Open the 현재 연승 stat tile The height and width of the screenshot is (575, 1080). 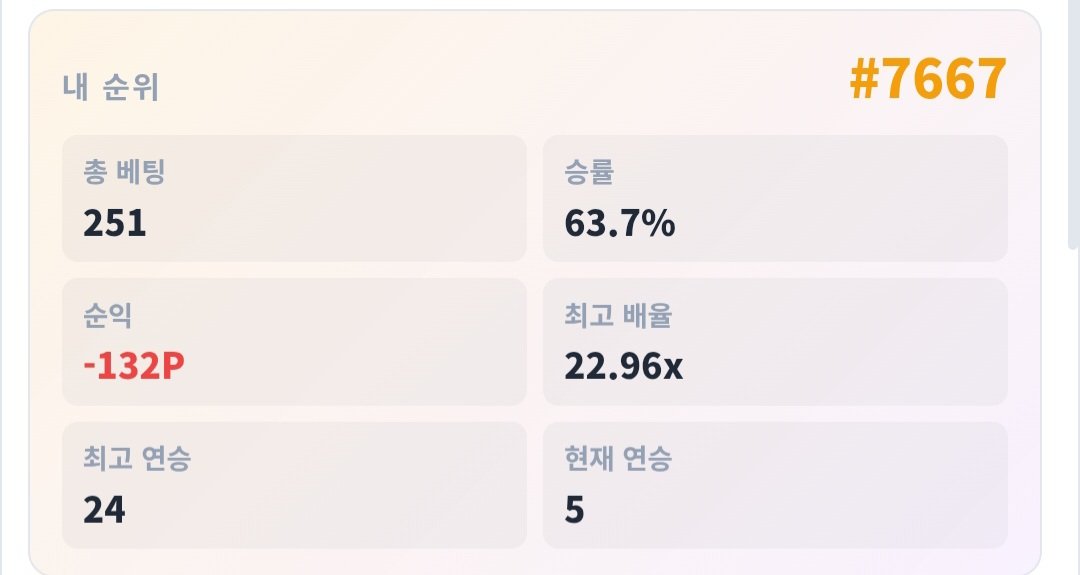[x=775, y=485]
